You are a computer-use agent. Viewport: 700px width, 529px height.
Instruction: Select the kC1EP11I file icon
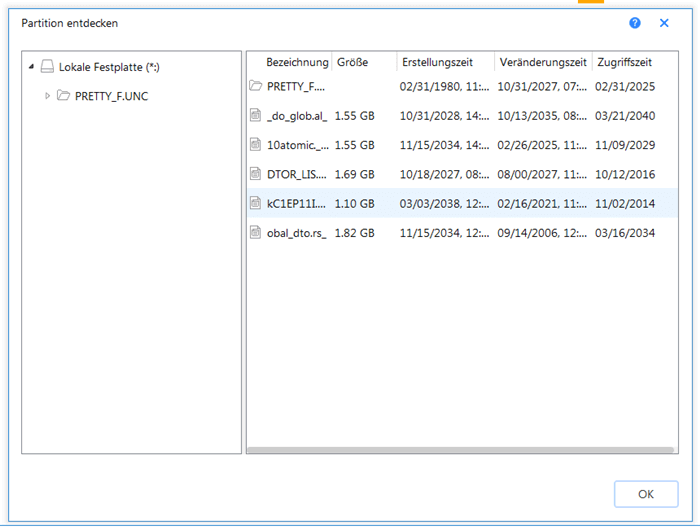pos(256,203)
